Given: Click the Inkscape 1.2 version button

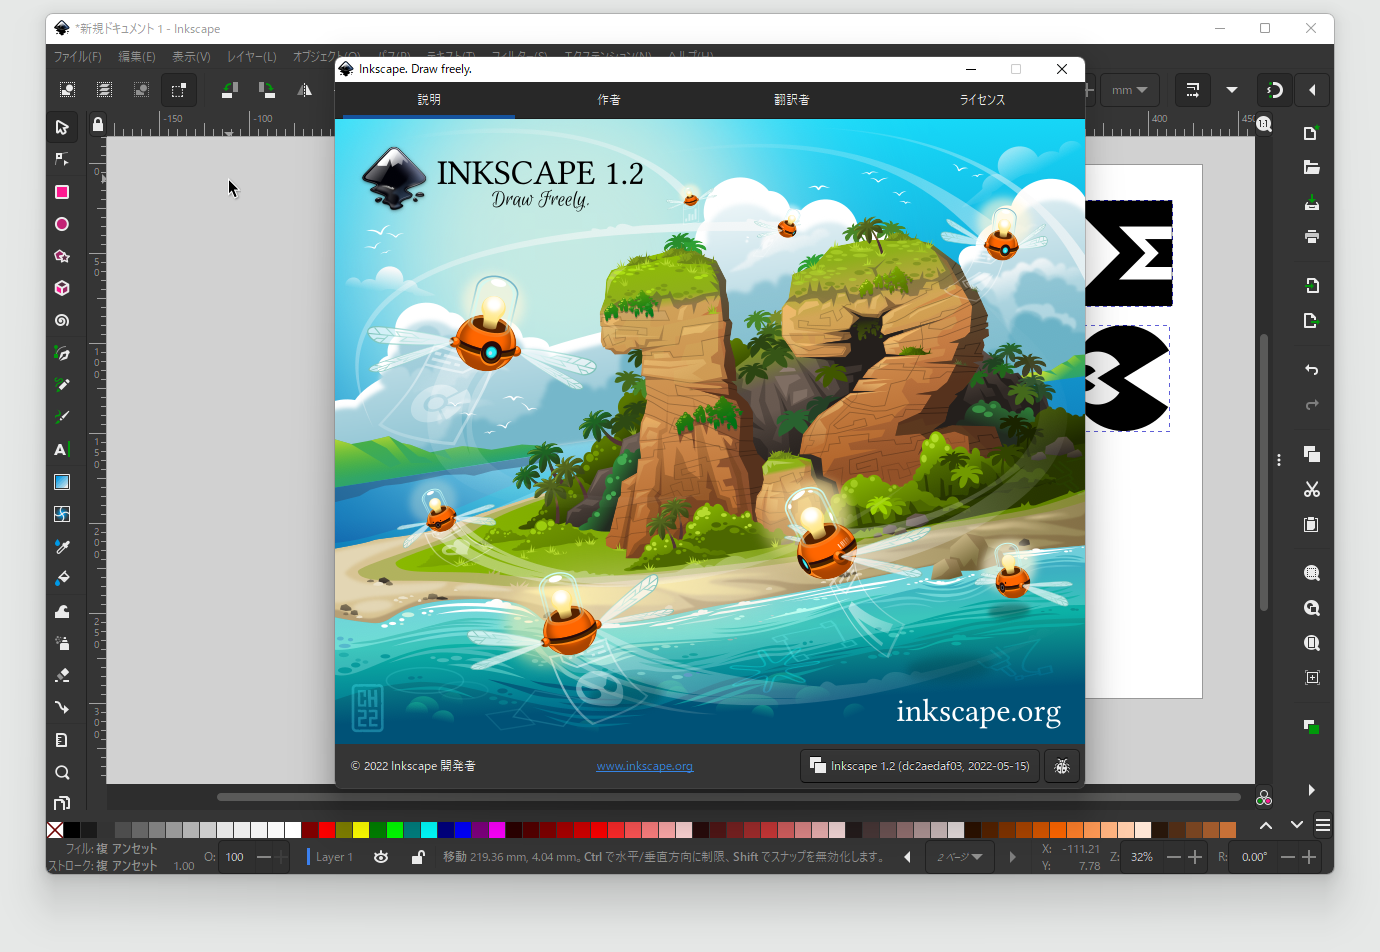Looking at the screenshot, I should [919, 766].
